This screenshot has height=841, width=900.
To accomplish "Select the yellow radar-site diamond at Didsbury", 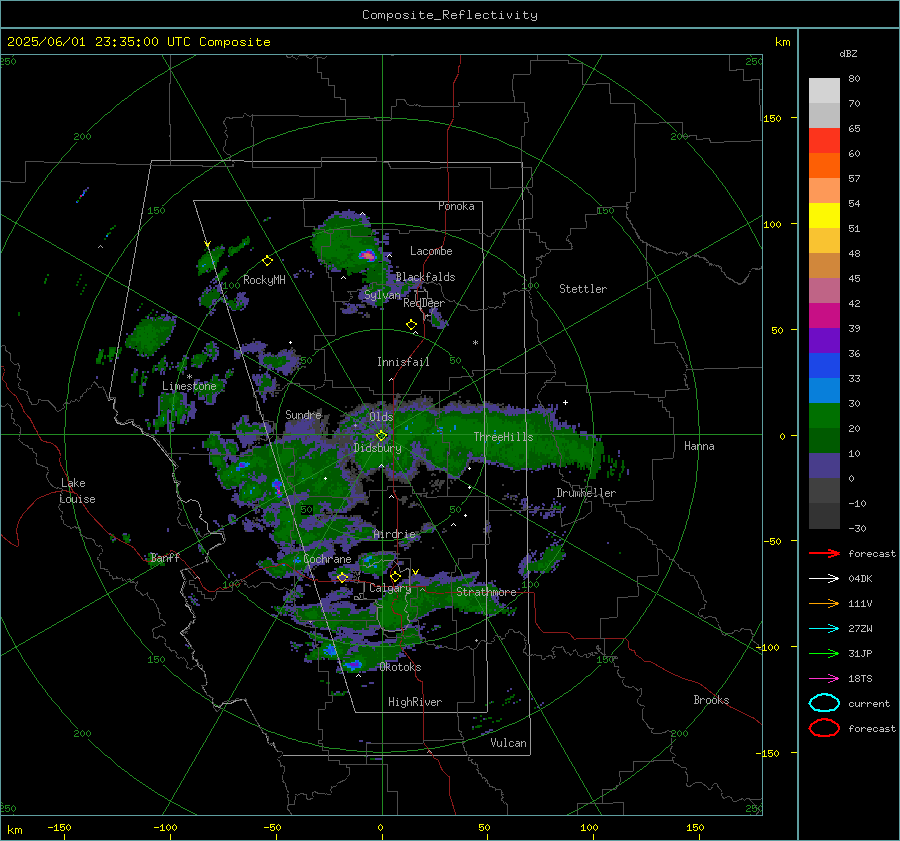I will tap(382, 435).
